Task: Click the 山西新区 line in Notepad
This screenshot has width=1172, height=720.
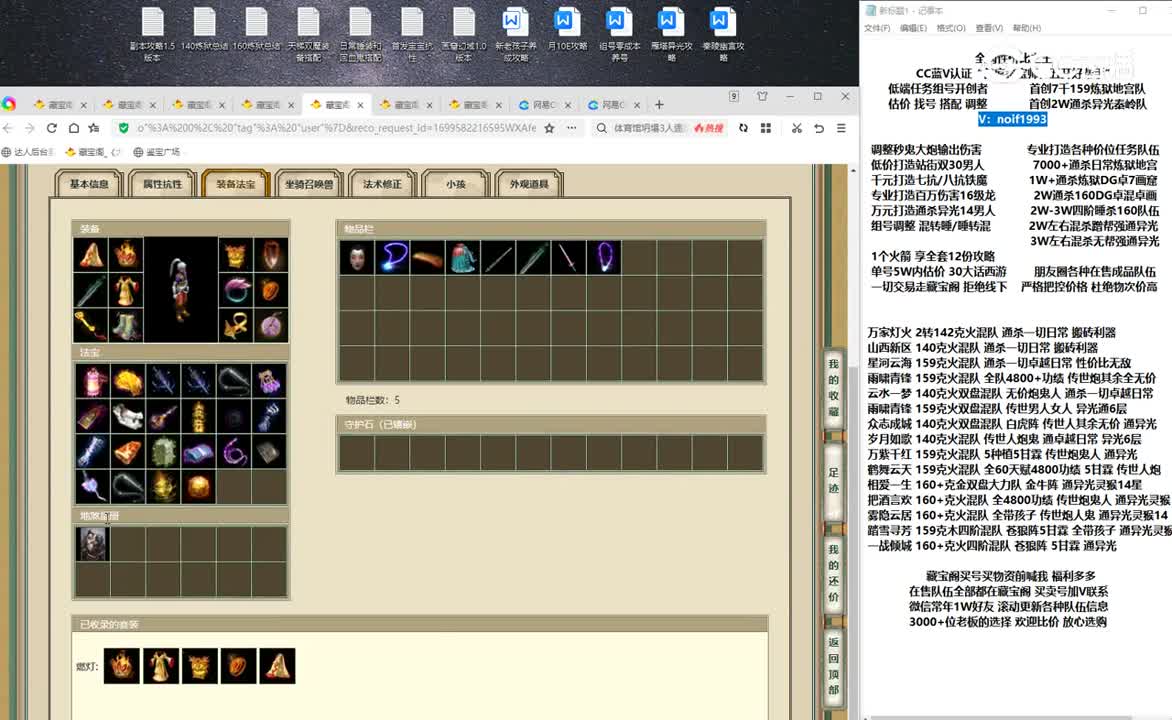Action: pyautogui.click(x=982, y=348)
